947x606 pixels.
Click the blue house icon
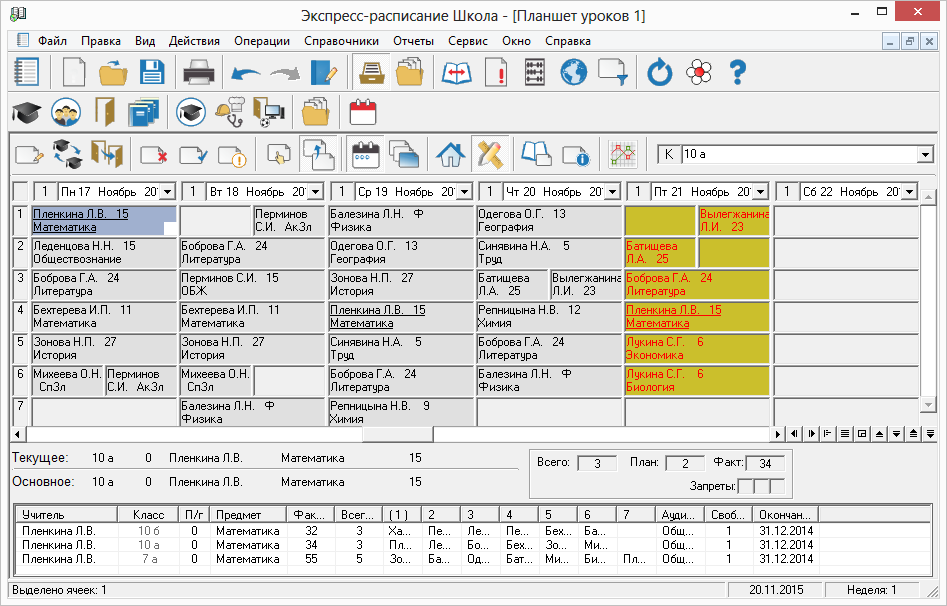click(451, 154)
